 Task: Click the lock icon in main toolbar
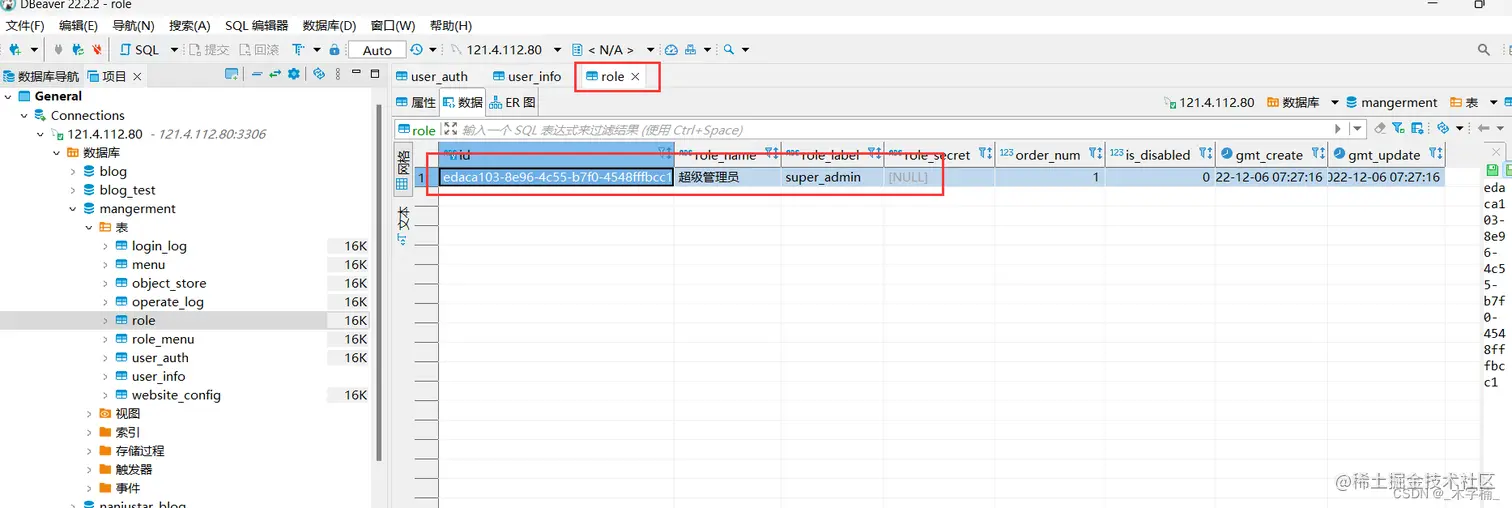[x=334, y=49]
